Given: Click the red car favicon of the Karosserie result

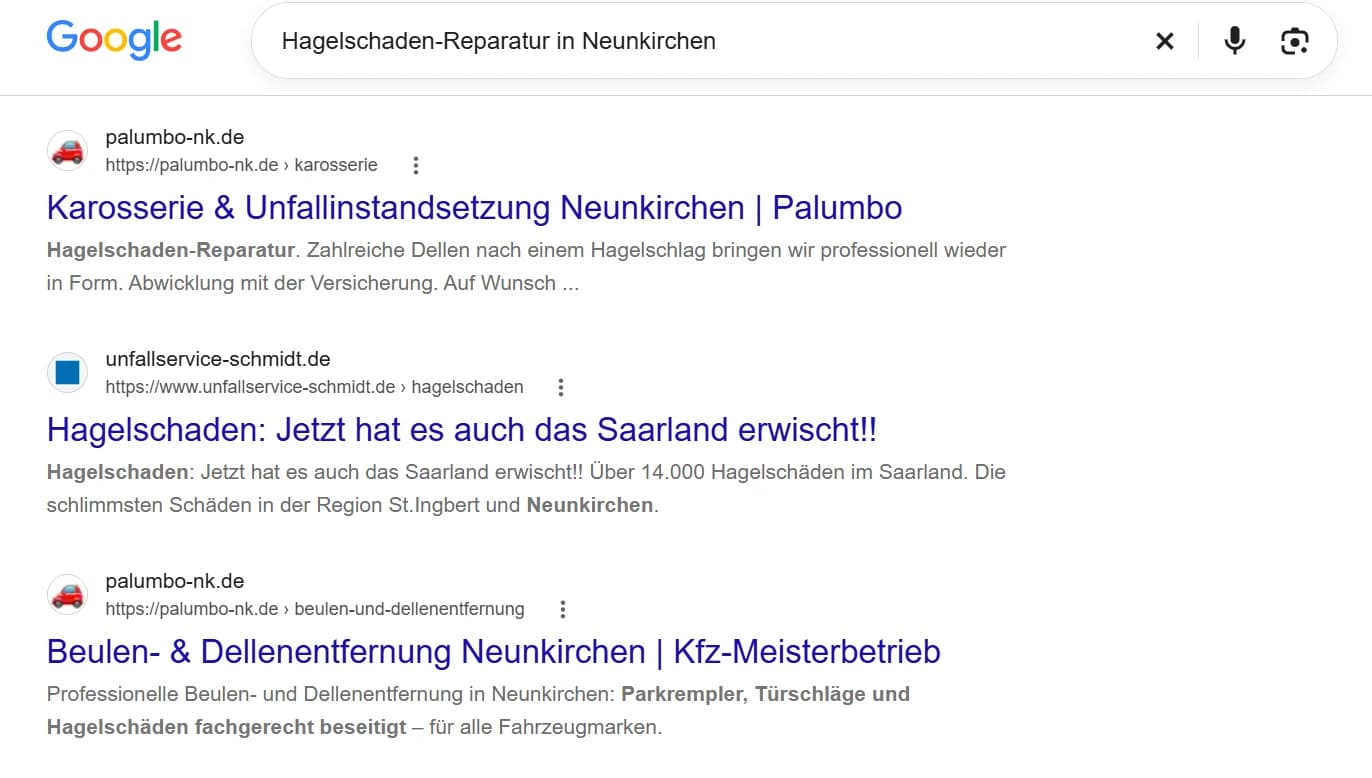Looking at the screenshot, I should [68, 151].
